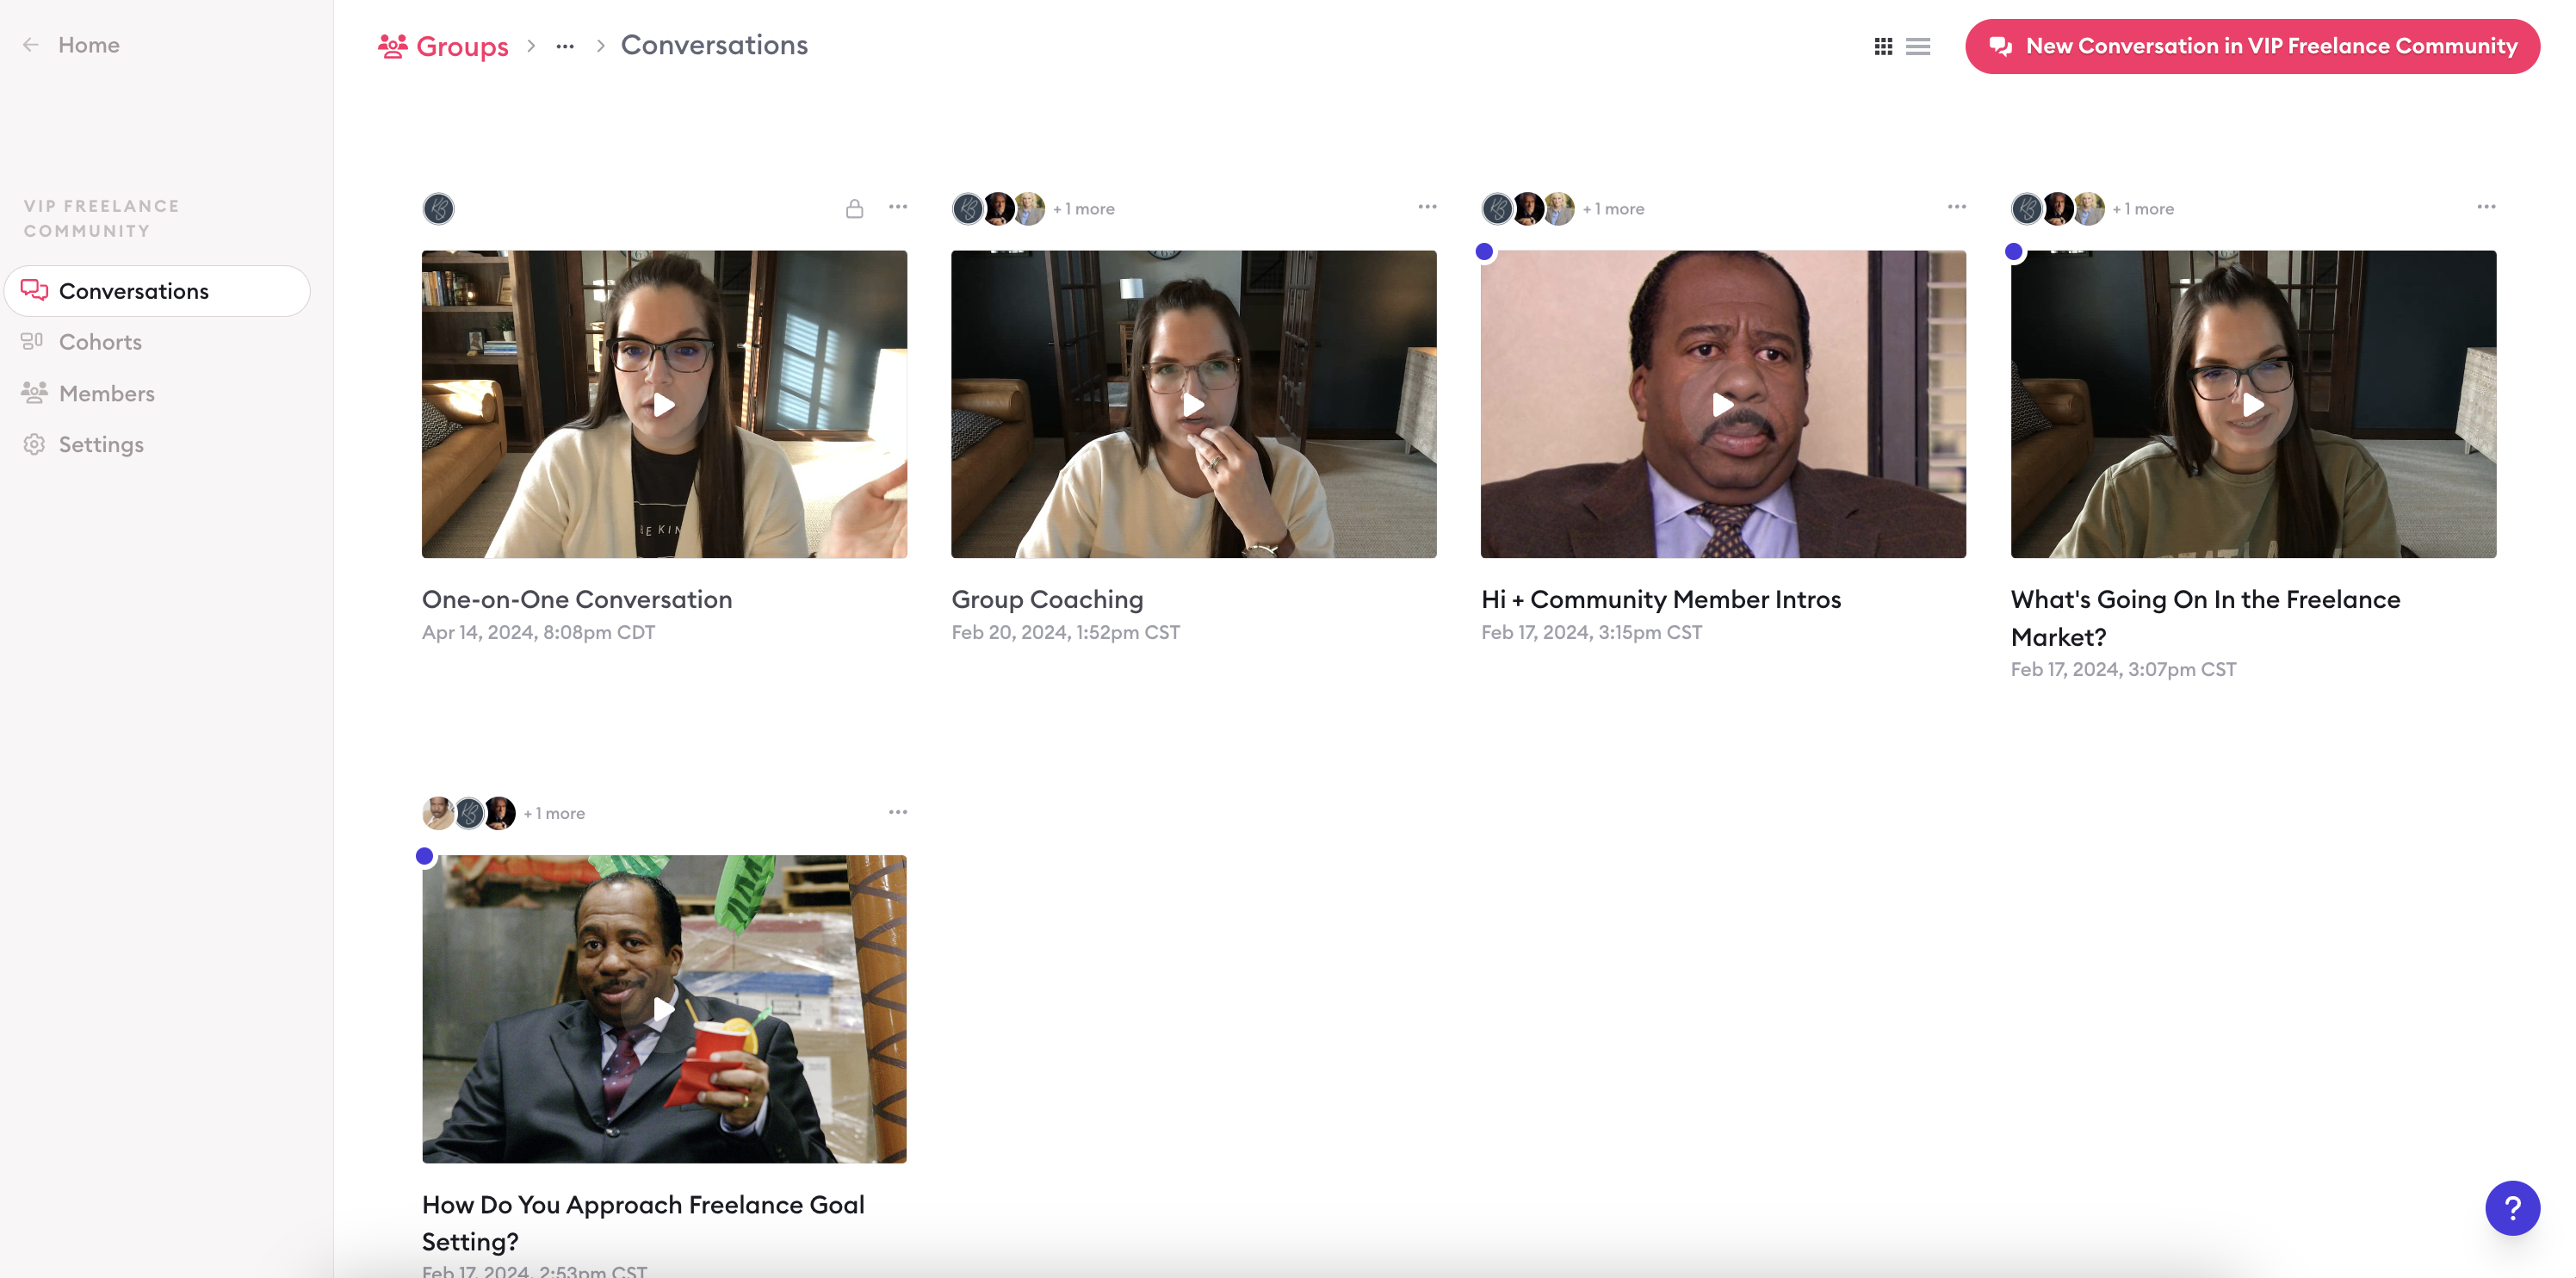Open the Members section
Image resolution: width=2576 pixels, height=1278 pixels.
106,393
